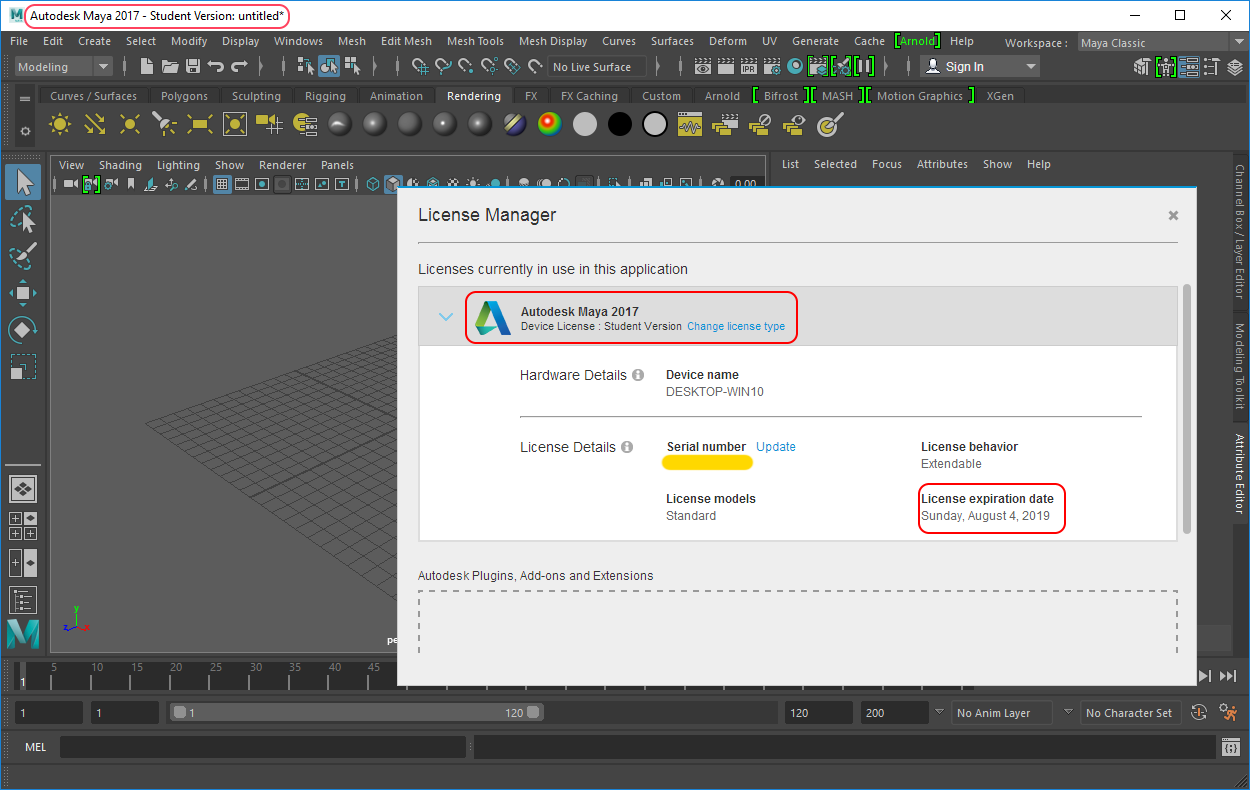Create a spot light from the shelf
Viewport: 1250px width, 790px height.
[x=165, y=124]
